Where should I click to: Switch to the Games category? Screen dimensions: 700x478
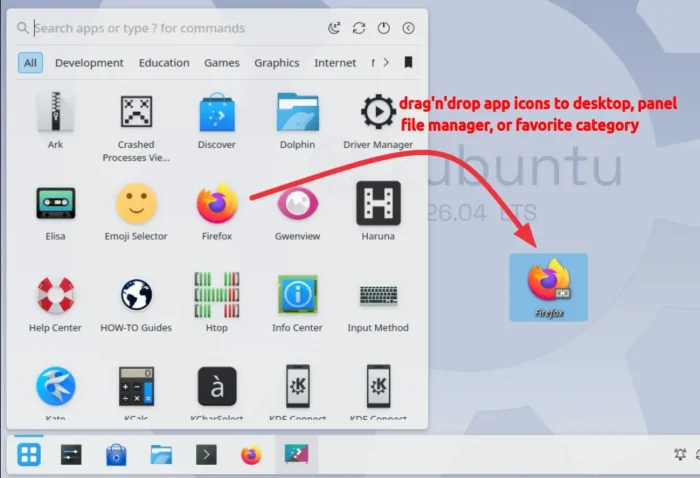click(x=222, y=62)
